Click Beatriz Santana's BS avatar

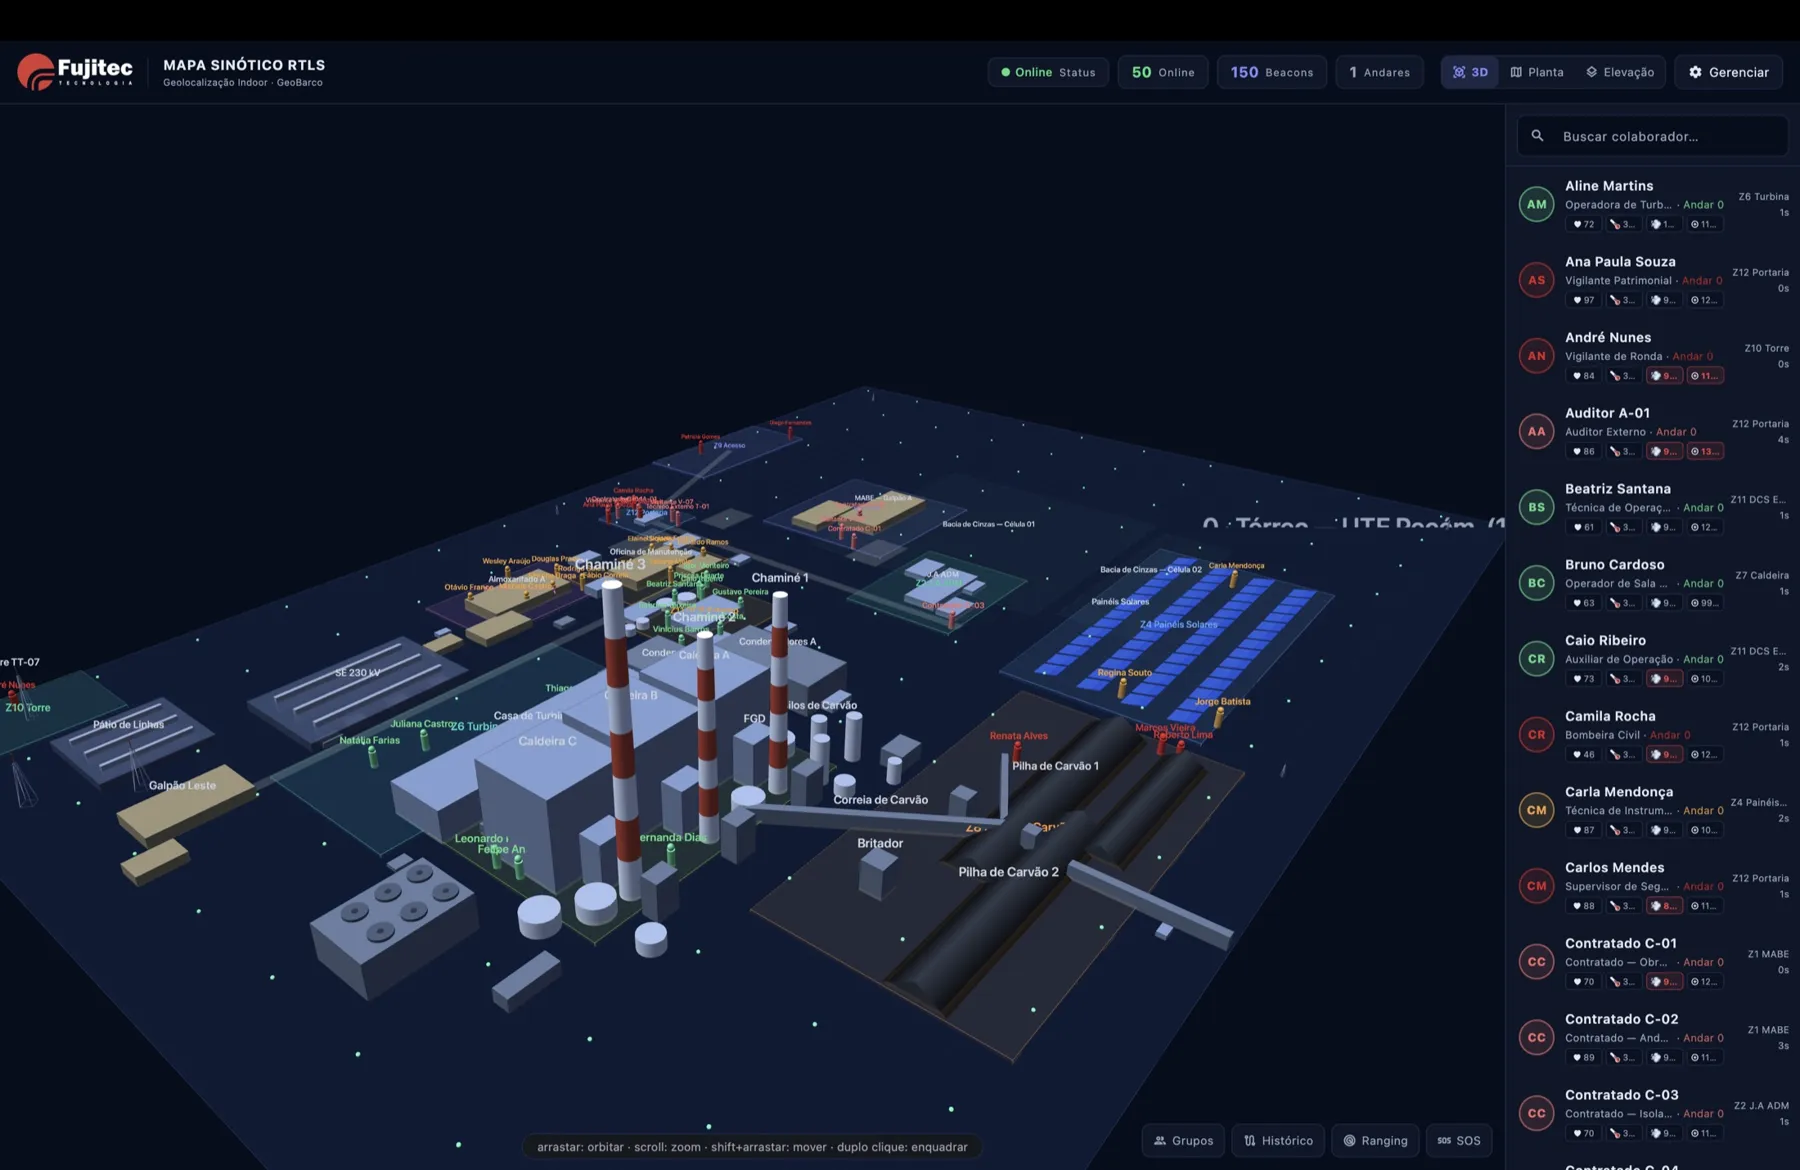1537,507
